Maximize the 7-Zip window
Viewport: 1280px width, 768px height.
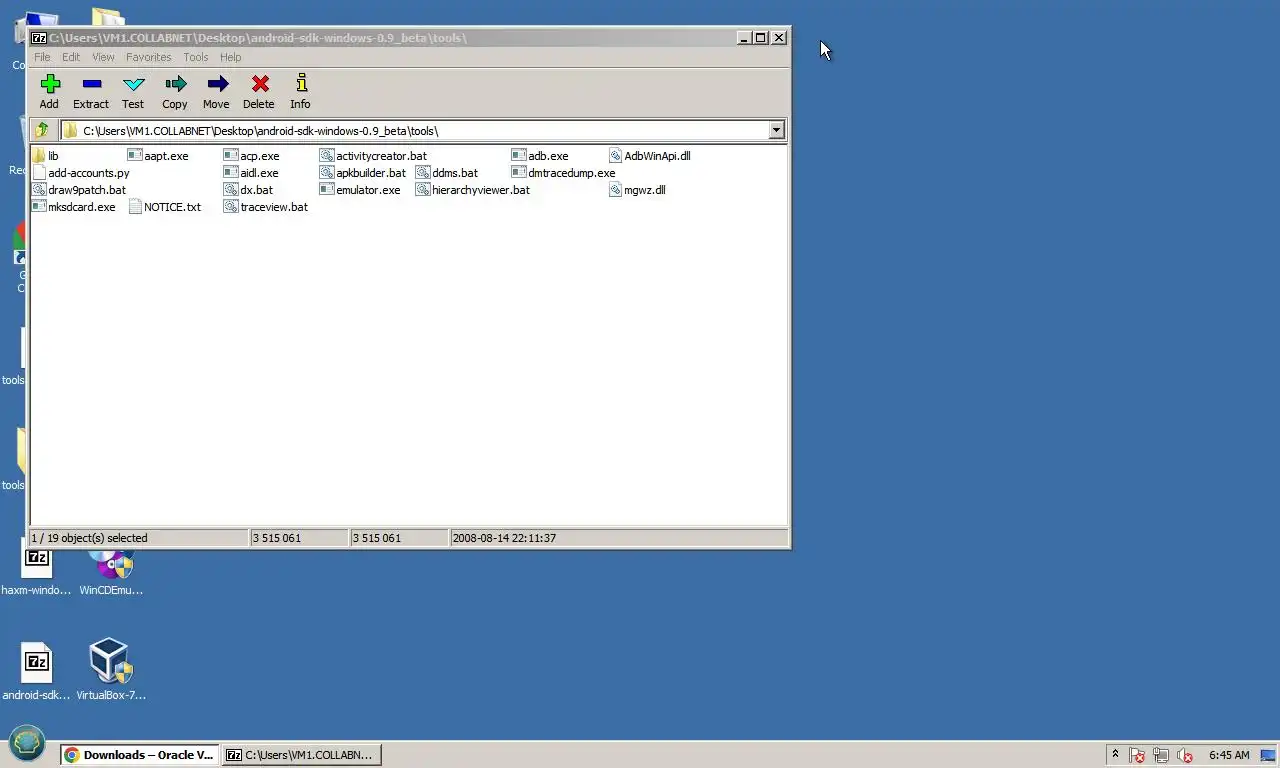761,38
